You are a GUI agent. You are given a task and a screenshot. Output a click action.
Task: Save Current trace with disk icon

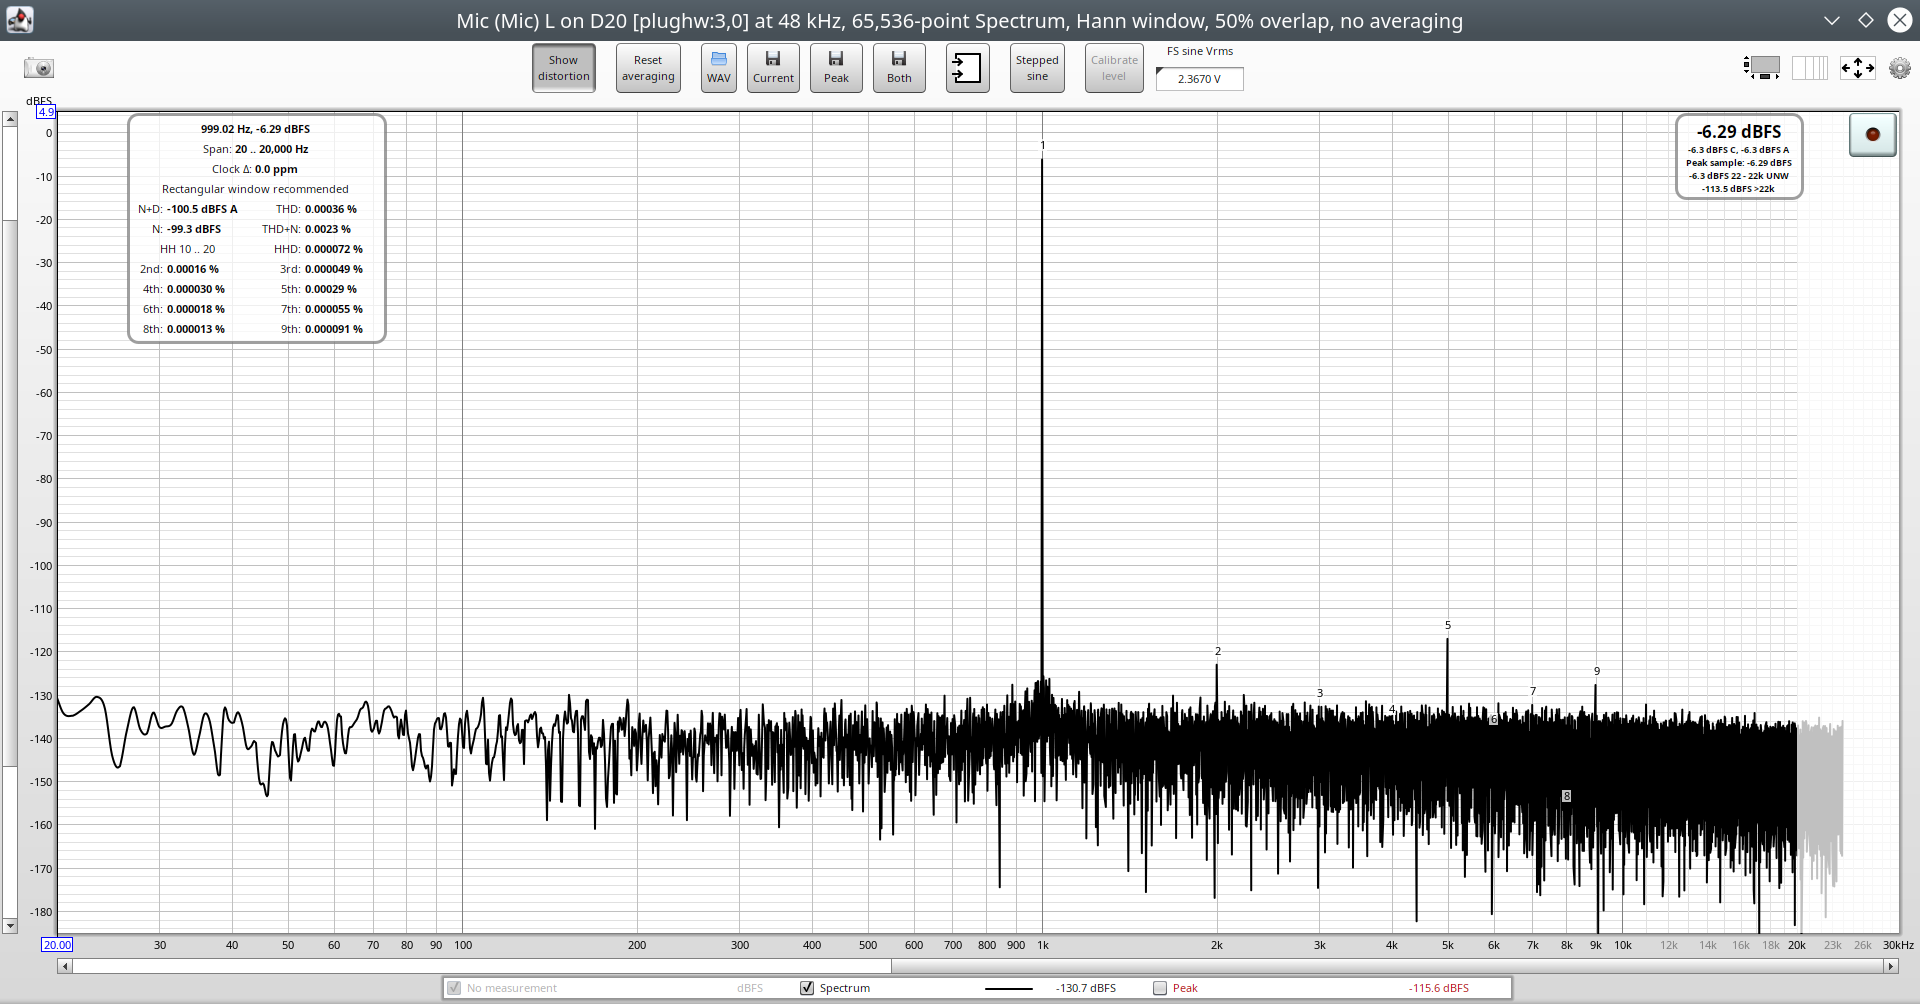pyautogui.click(x=773, y=68)
